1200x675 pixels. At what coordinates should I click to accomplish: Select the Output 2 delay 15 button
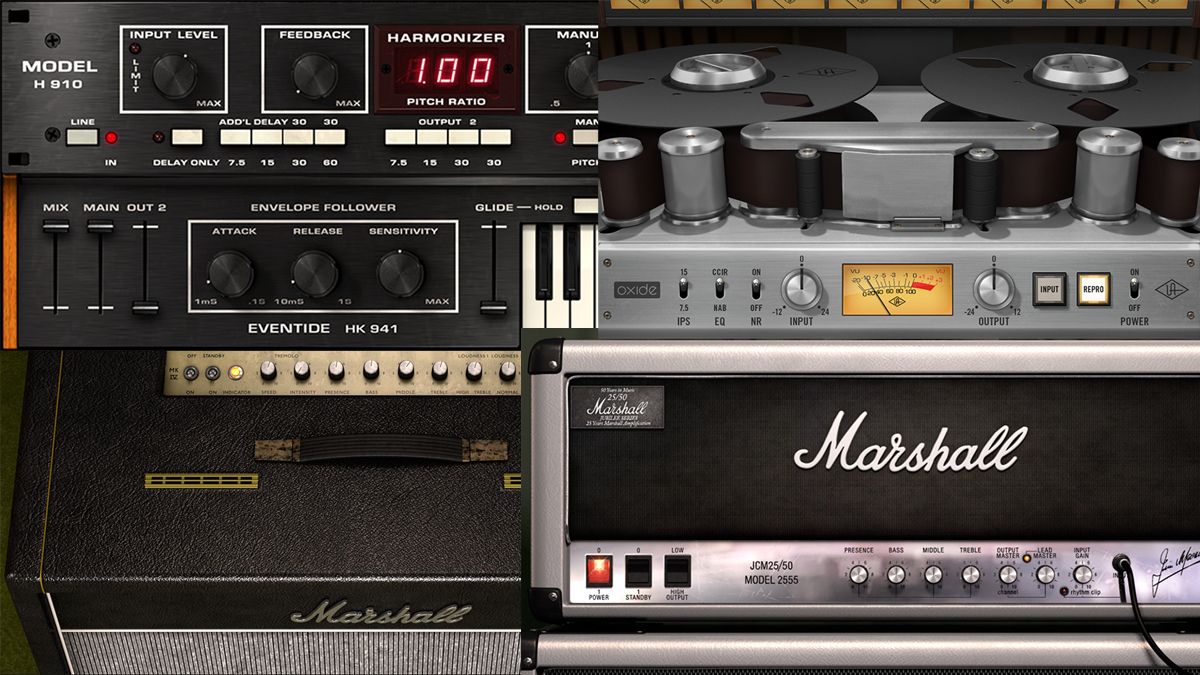pyautogui.click(x=430, y=137)
